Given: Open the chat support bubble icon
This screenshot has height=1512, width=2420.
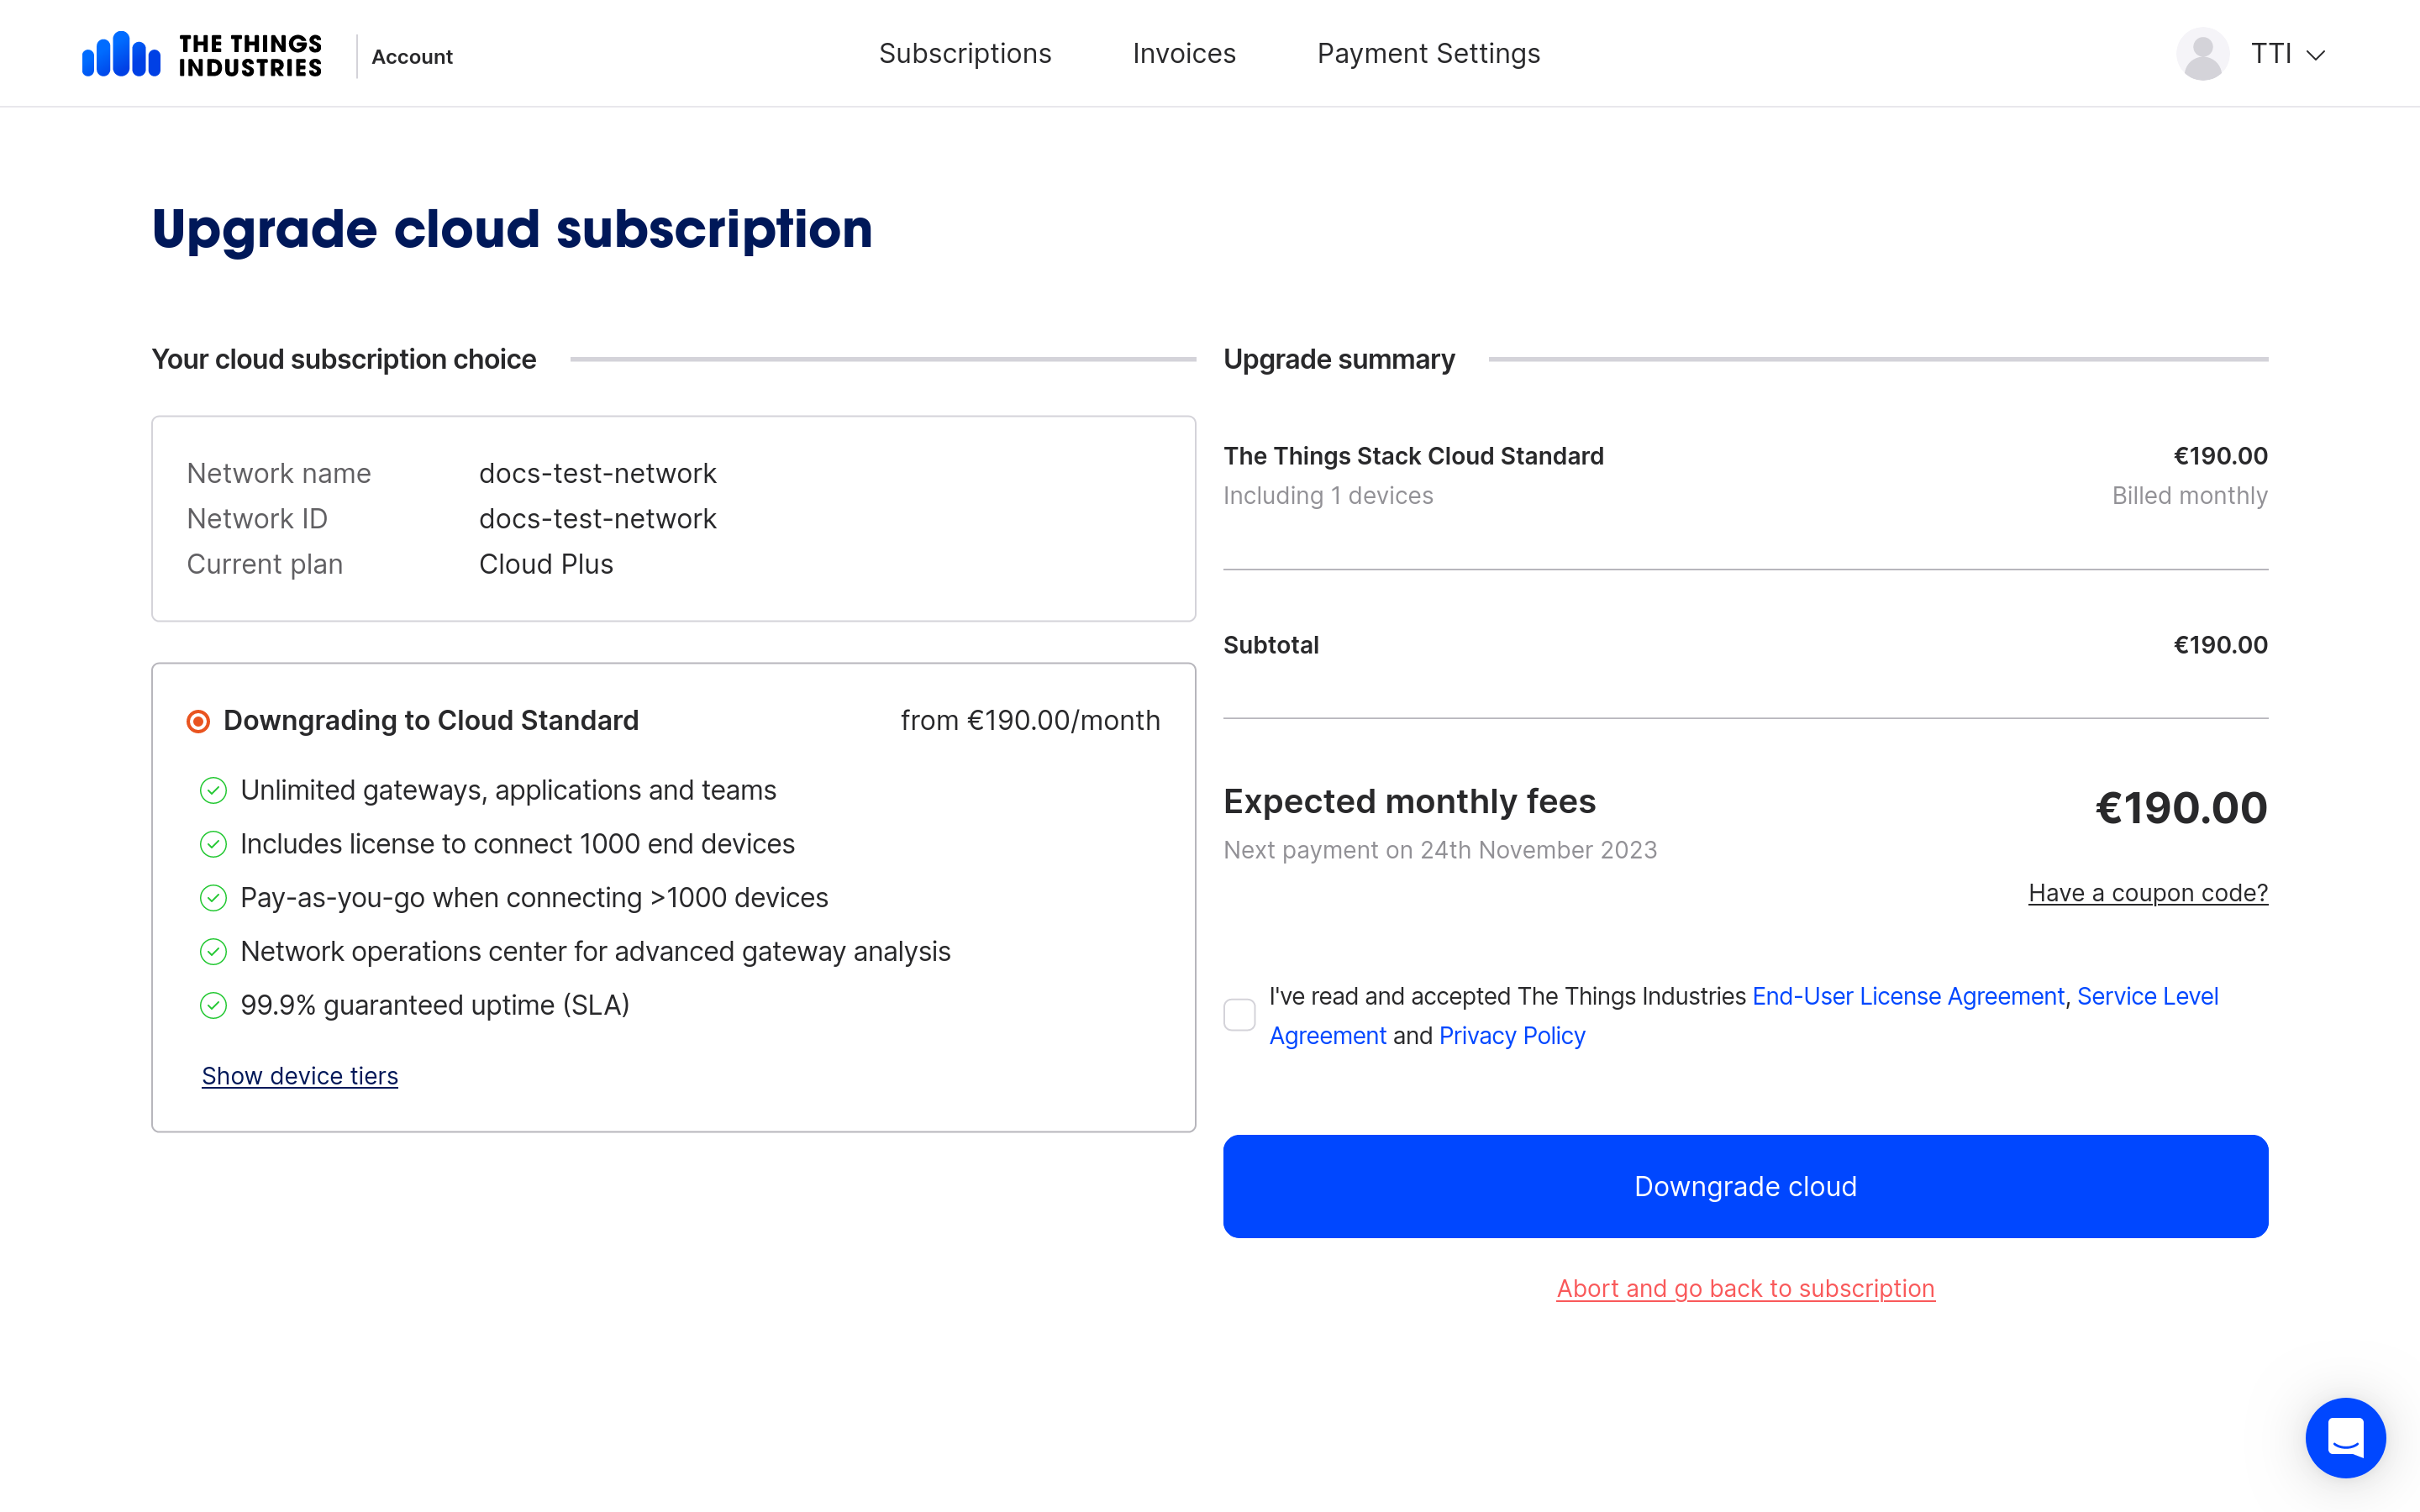Looking at the screenshot, I should pyautogui.click(x=2345, y=1437).
